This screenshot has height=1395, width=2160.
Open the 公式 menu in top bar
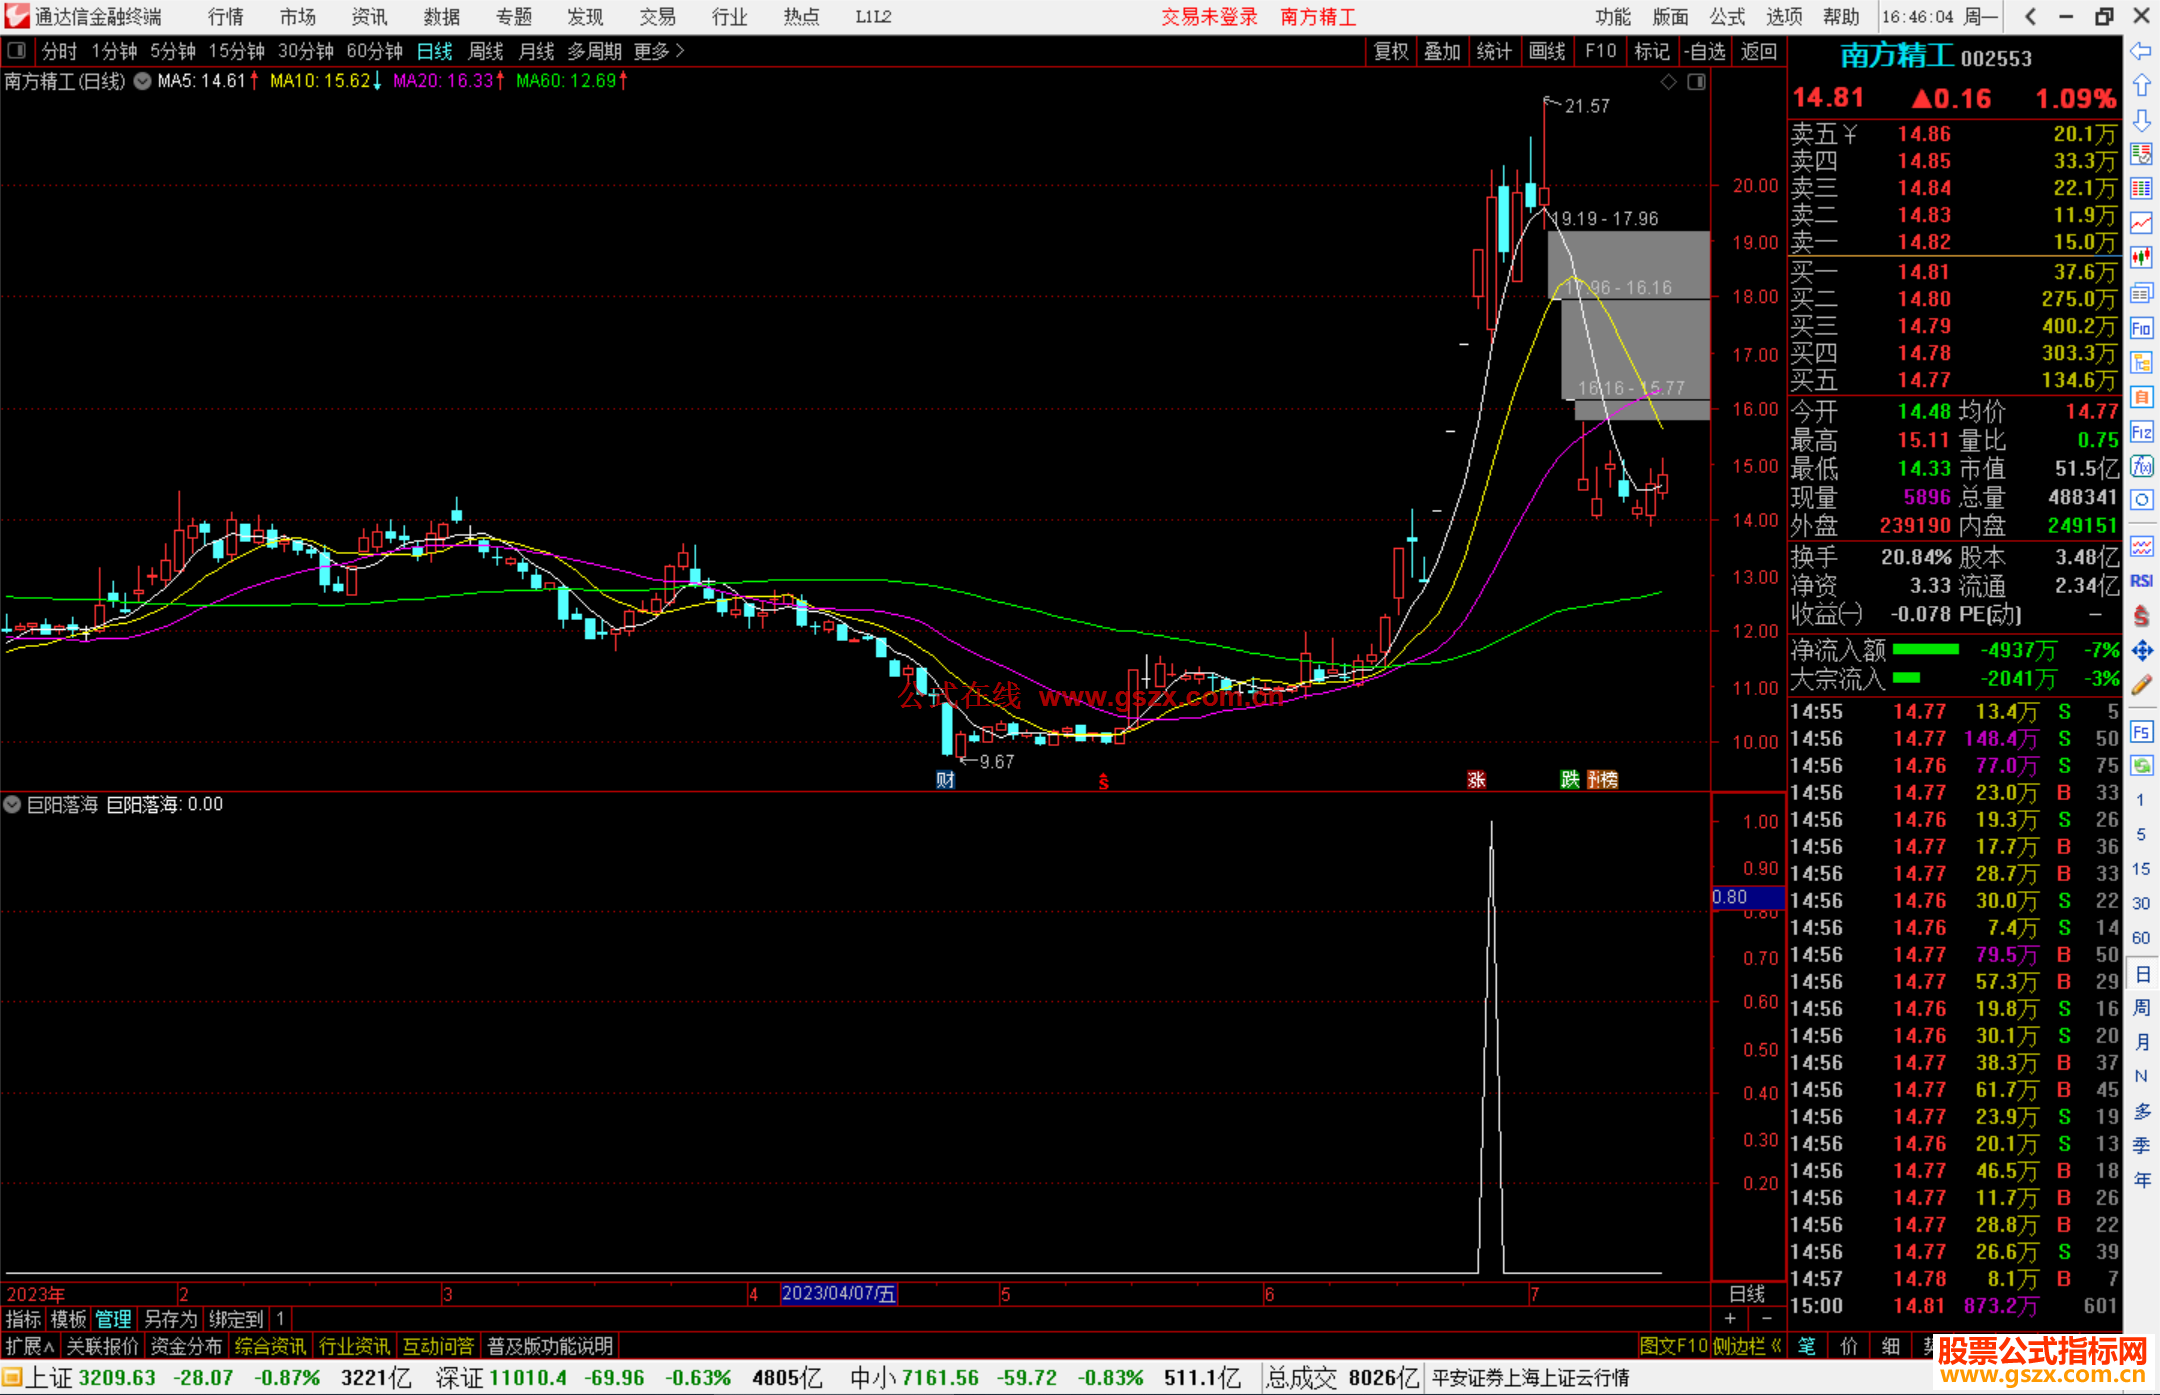tap(1727, 16)
